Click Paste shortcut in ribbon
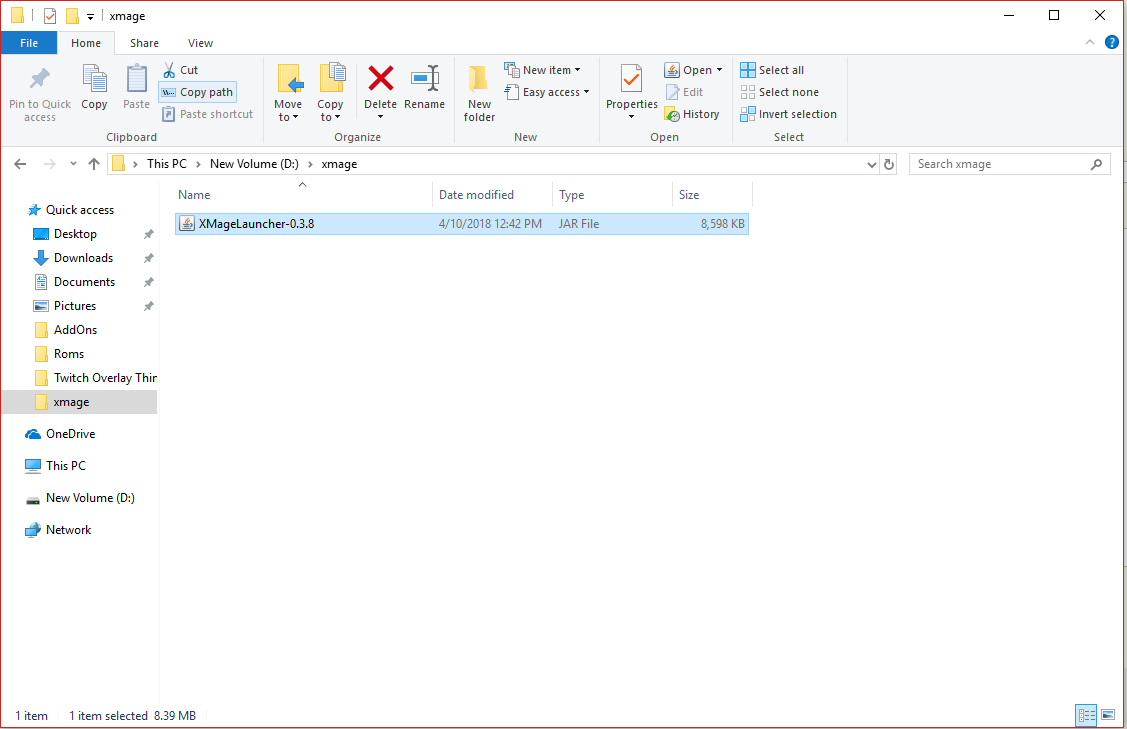This screenshot has height=729, width=1127. coord(208,114)
